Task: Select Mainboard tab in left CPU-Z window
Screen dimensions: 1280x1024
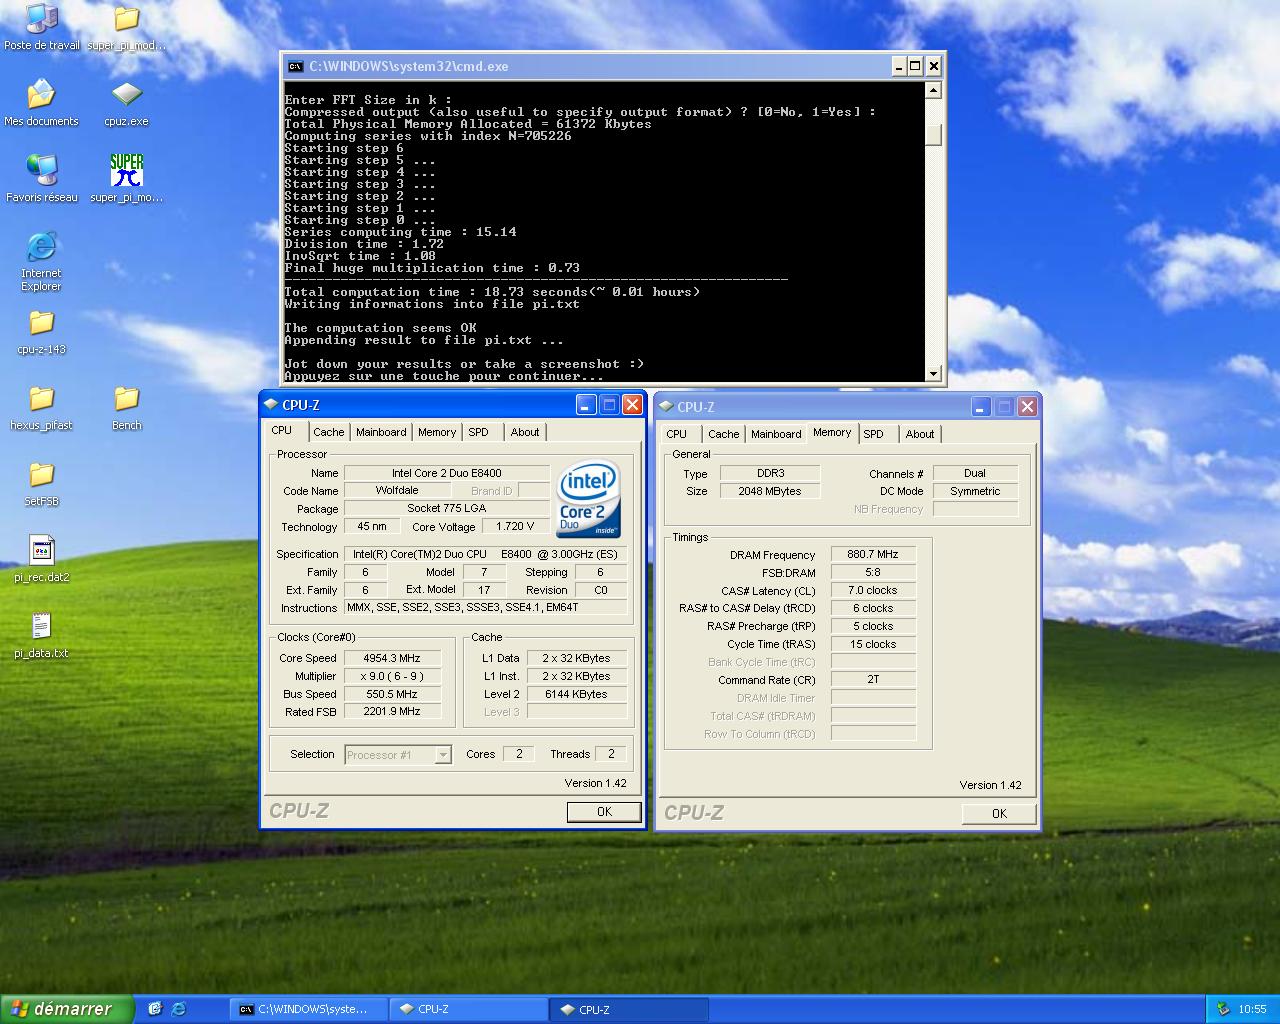Action: [x=381, y=432]
